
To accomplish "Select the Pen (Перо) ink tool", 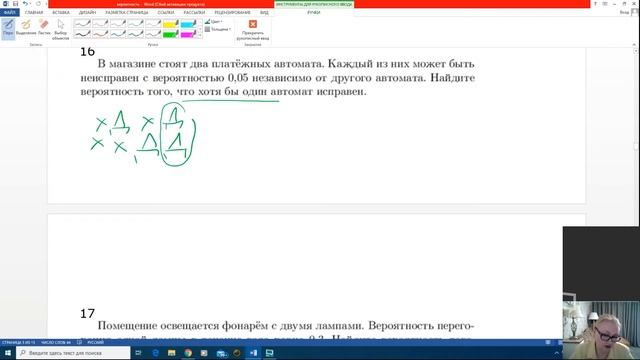I will [x=8, y=28].
